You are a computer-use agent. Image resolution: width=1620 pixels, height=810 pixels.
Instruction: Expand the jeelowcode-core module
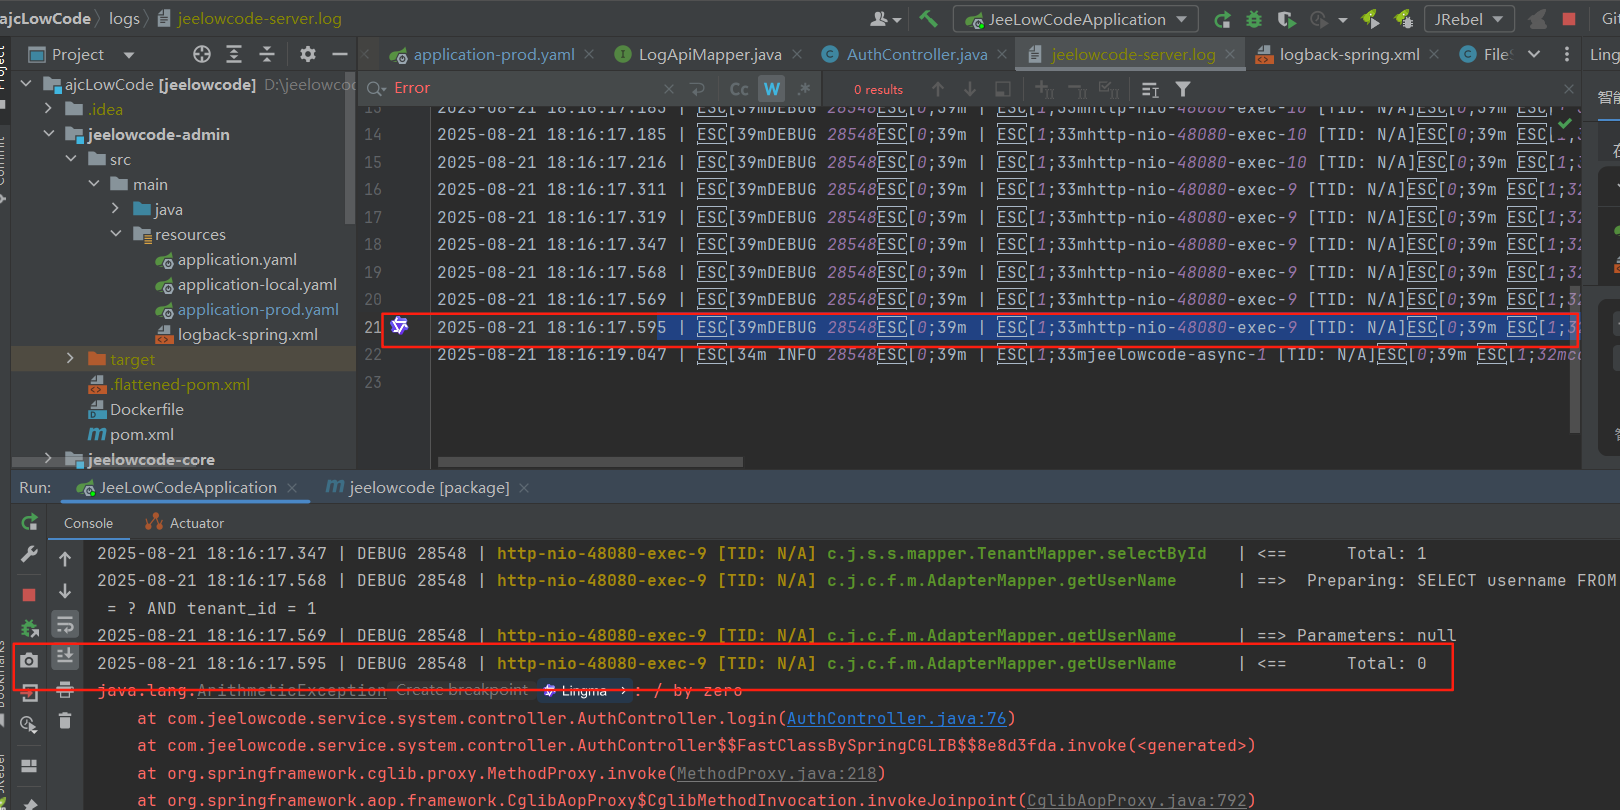pyautogui.click(x=49, y=459)
